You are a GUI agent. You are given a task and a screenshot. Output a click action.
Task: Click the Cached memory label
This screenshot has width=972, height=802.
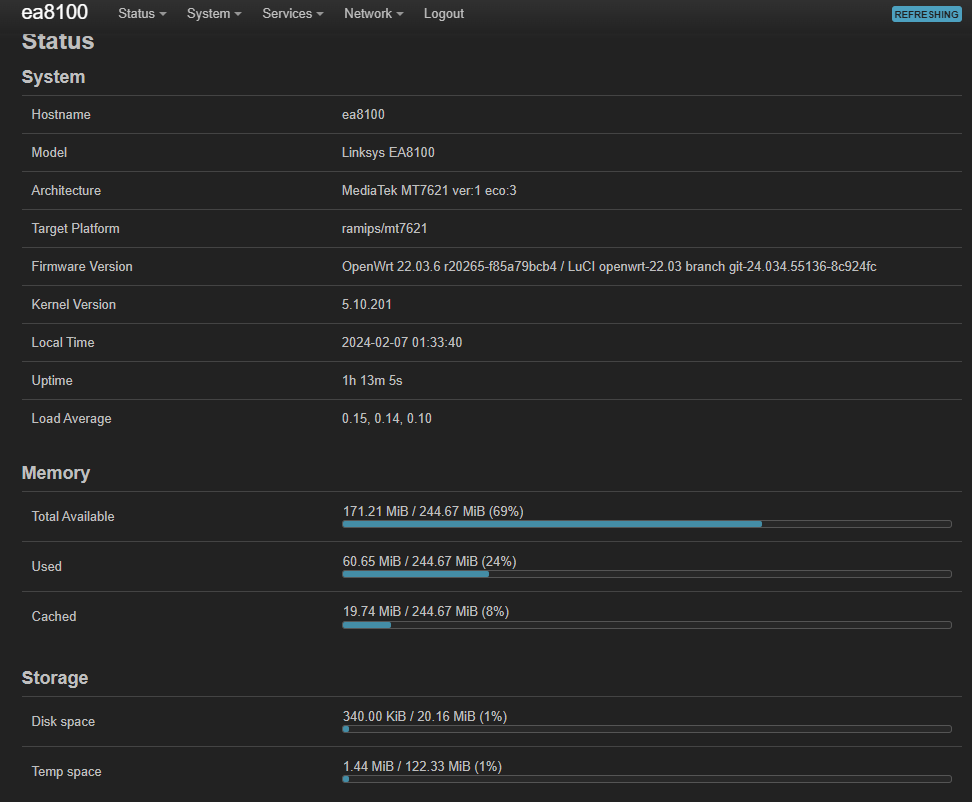tap(54, 617)
